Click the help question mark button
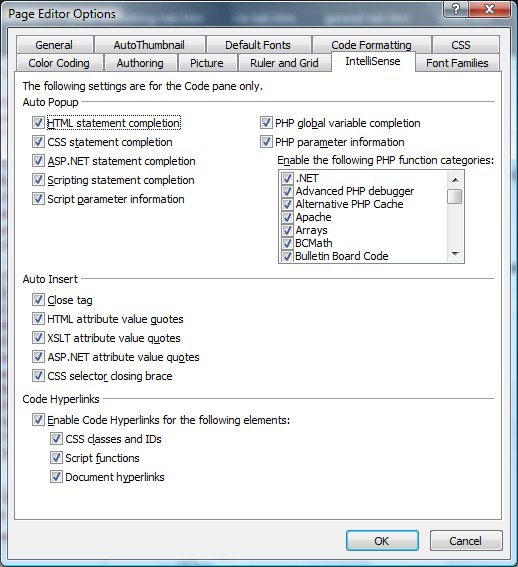The width and height of the screenshot is (518, 567). coord(456,9)
